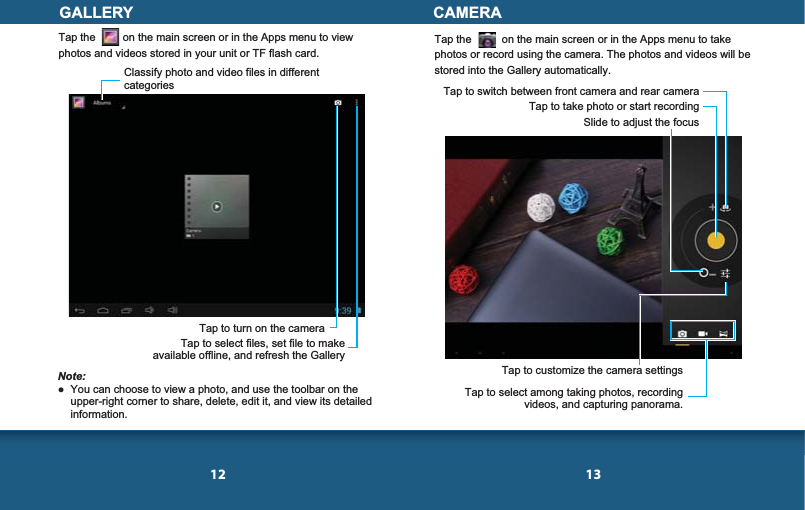Open the Camera album video thumbnail
Viewport: 805px width, 510px height.
[x=217, y=206]
